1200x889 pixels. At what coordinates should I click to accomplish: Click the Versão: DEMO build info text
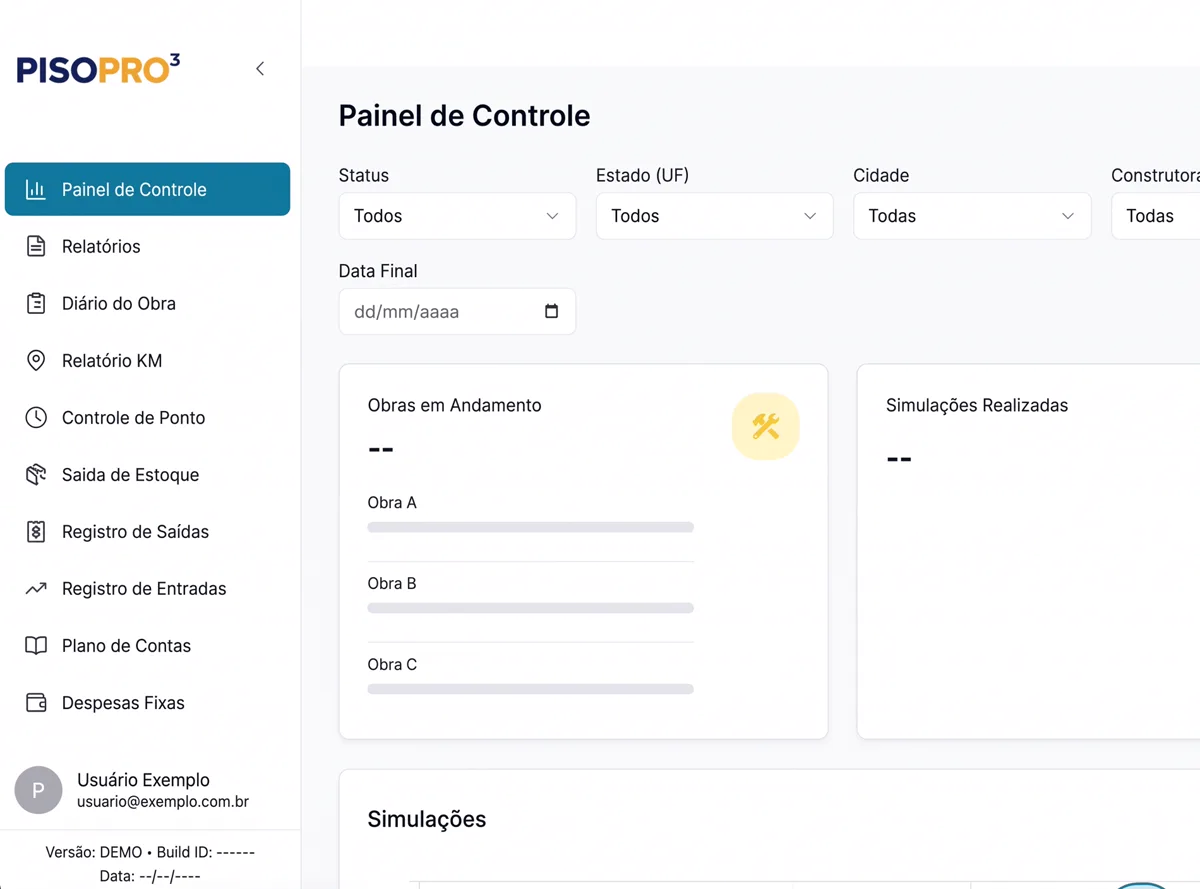point(150,852)
